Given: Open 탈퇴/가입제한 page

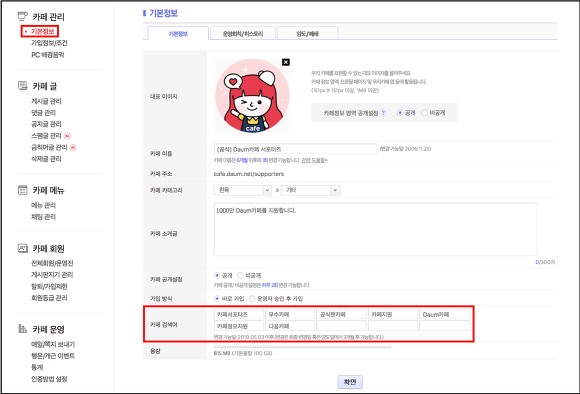Looking at the screenshot, I should coord(49,286).
